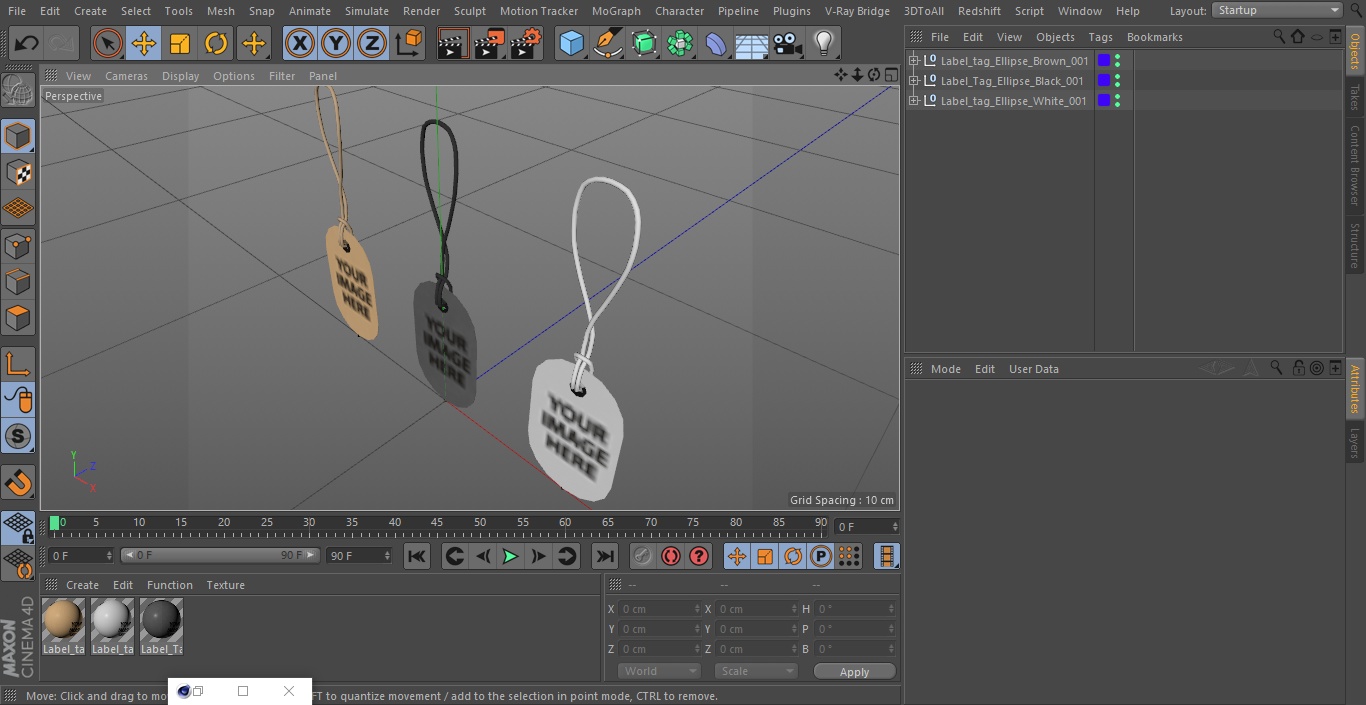
Task: Render to Picture Viewer
Action: point(489,43)
